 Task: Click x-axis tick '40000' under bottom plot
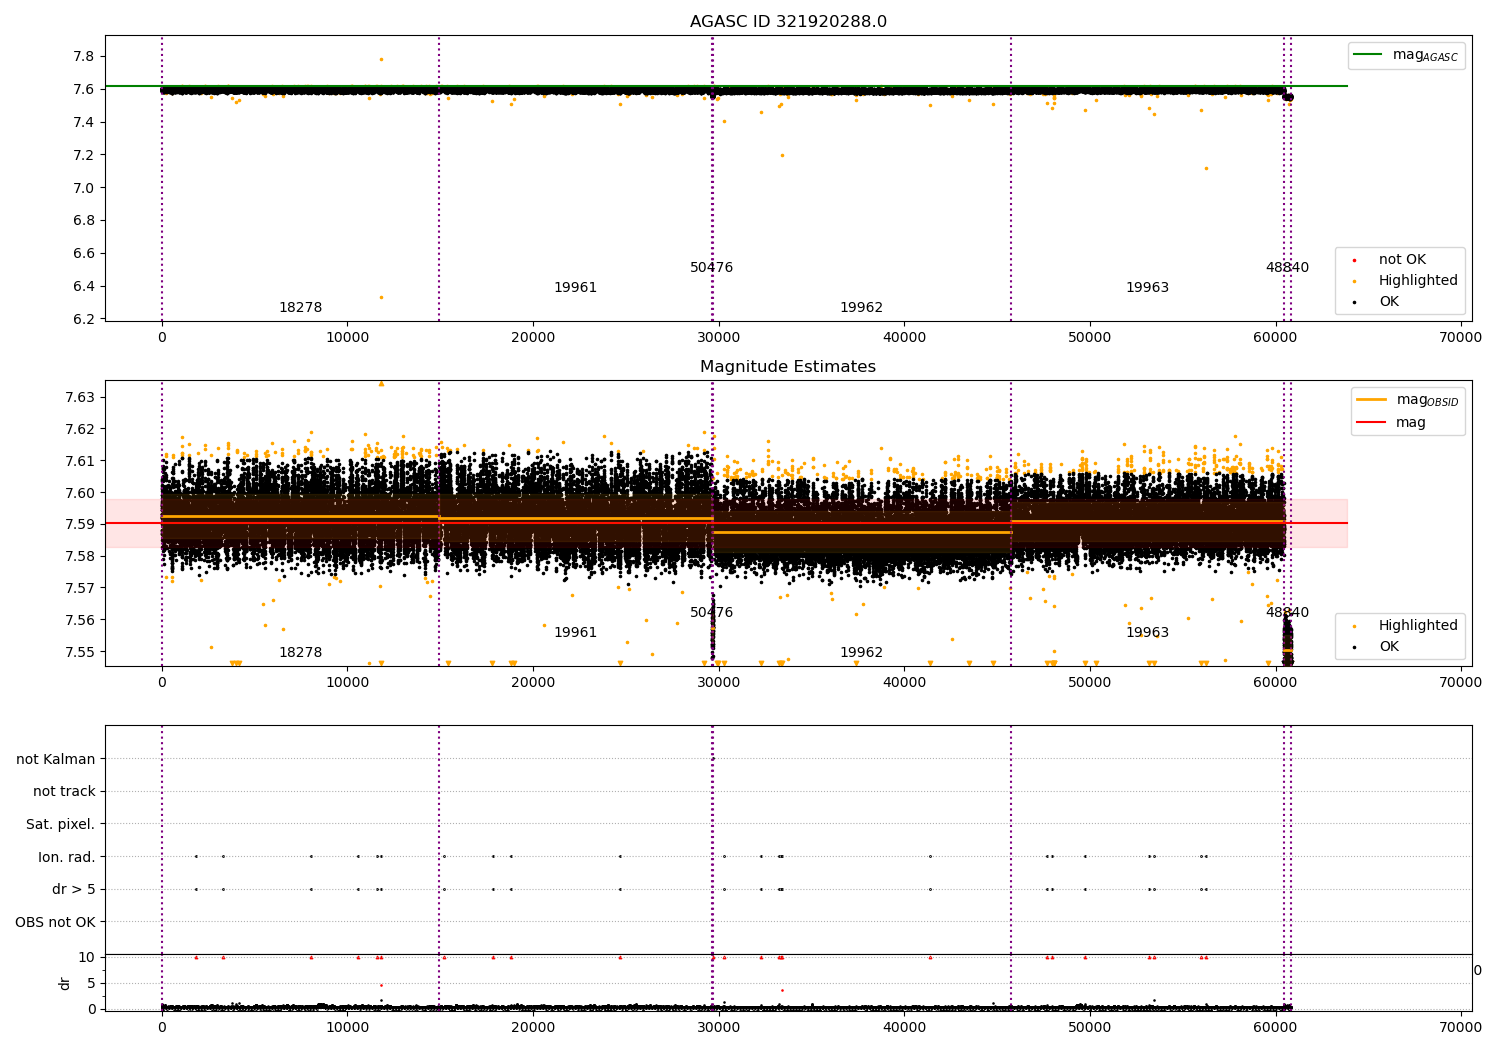click(904, 1026)
